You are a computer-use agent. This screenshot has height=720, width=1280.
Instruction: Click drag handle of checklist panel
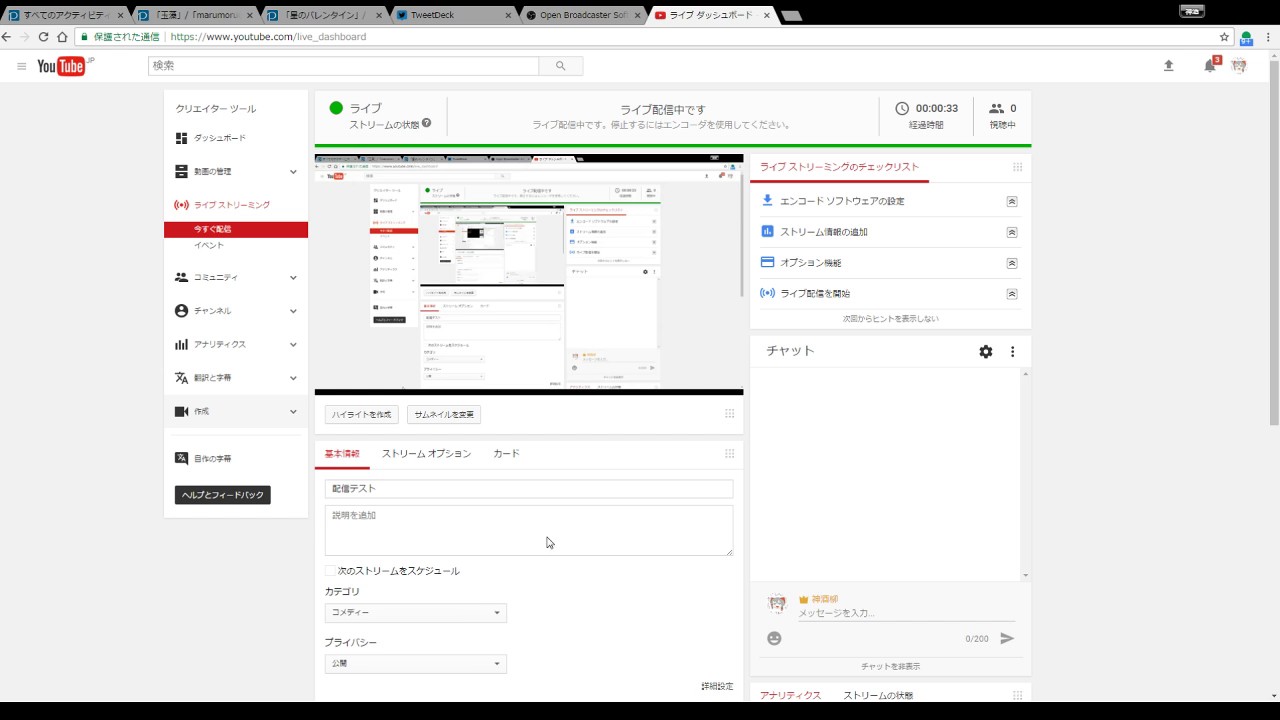pos(1017,167)
